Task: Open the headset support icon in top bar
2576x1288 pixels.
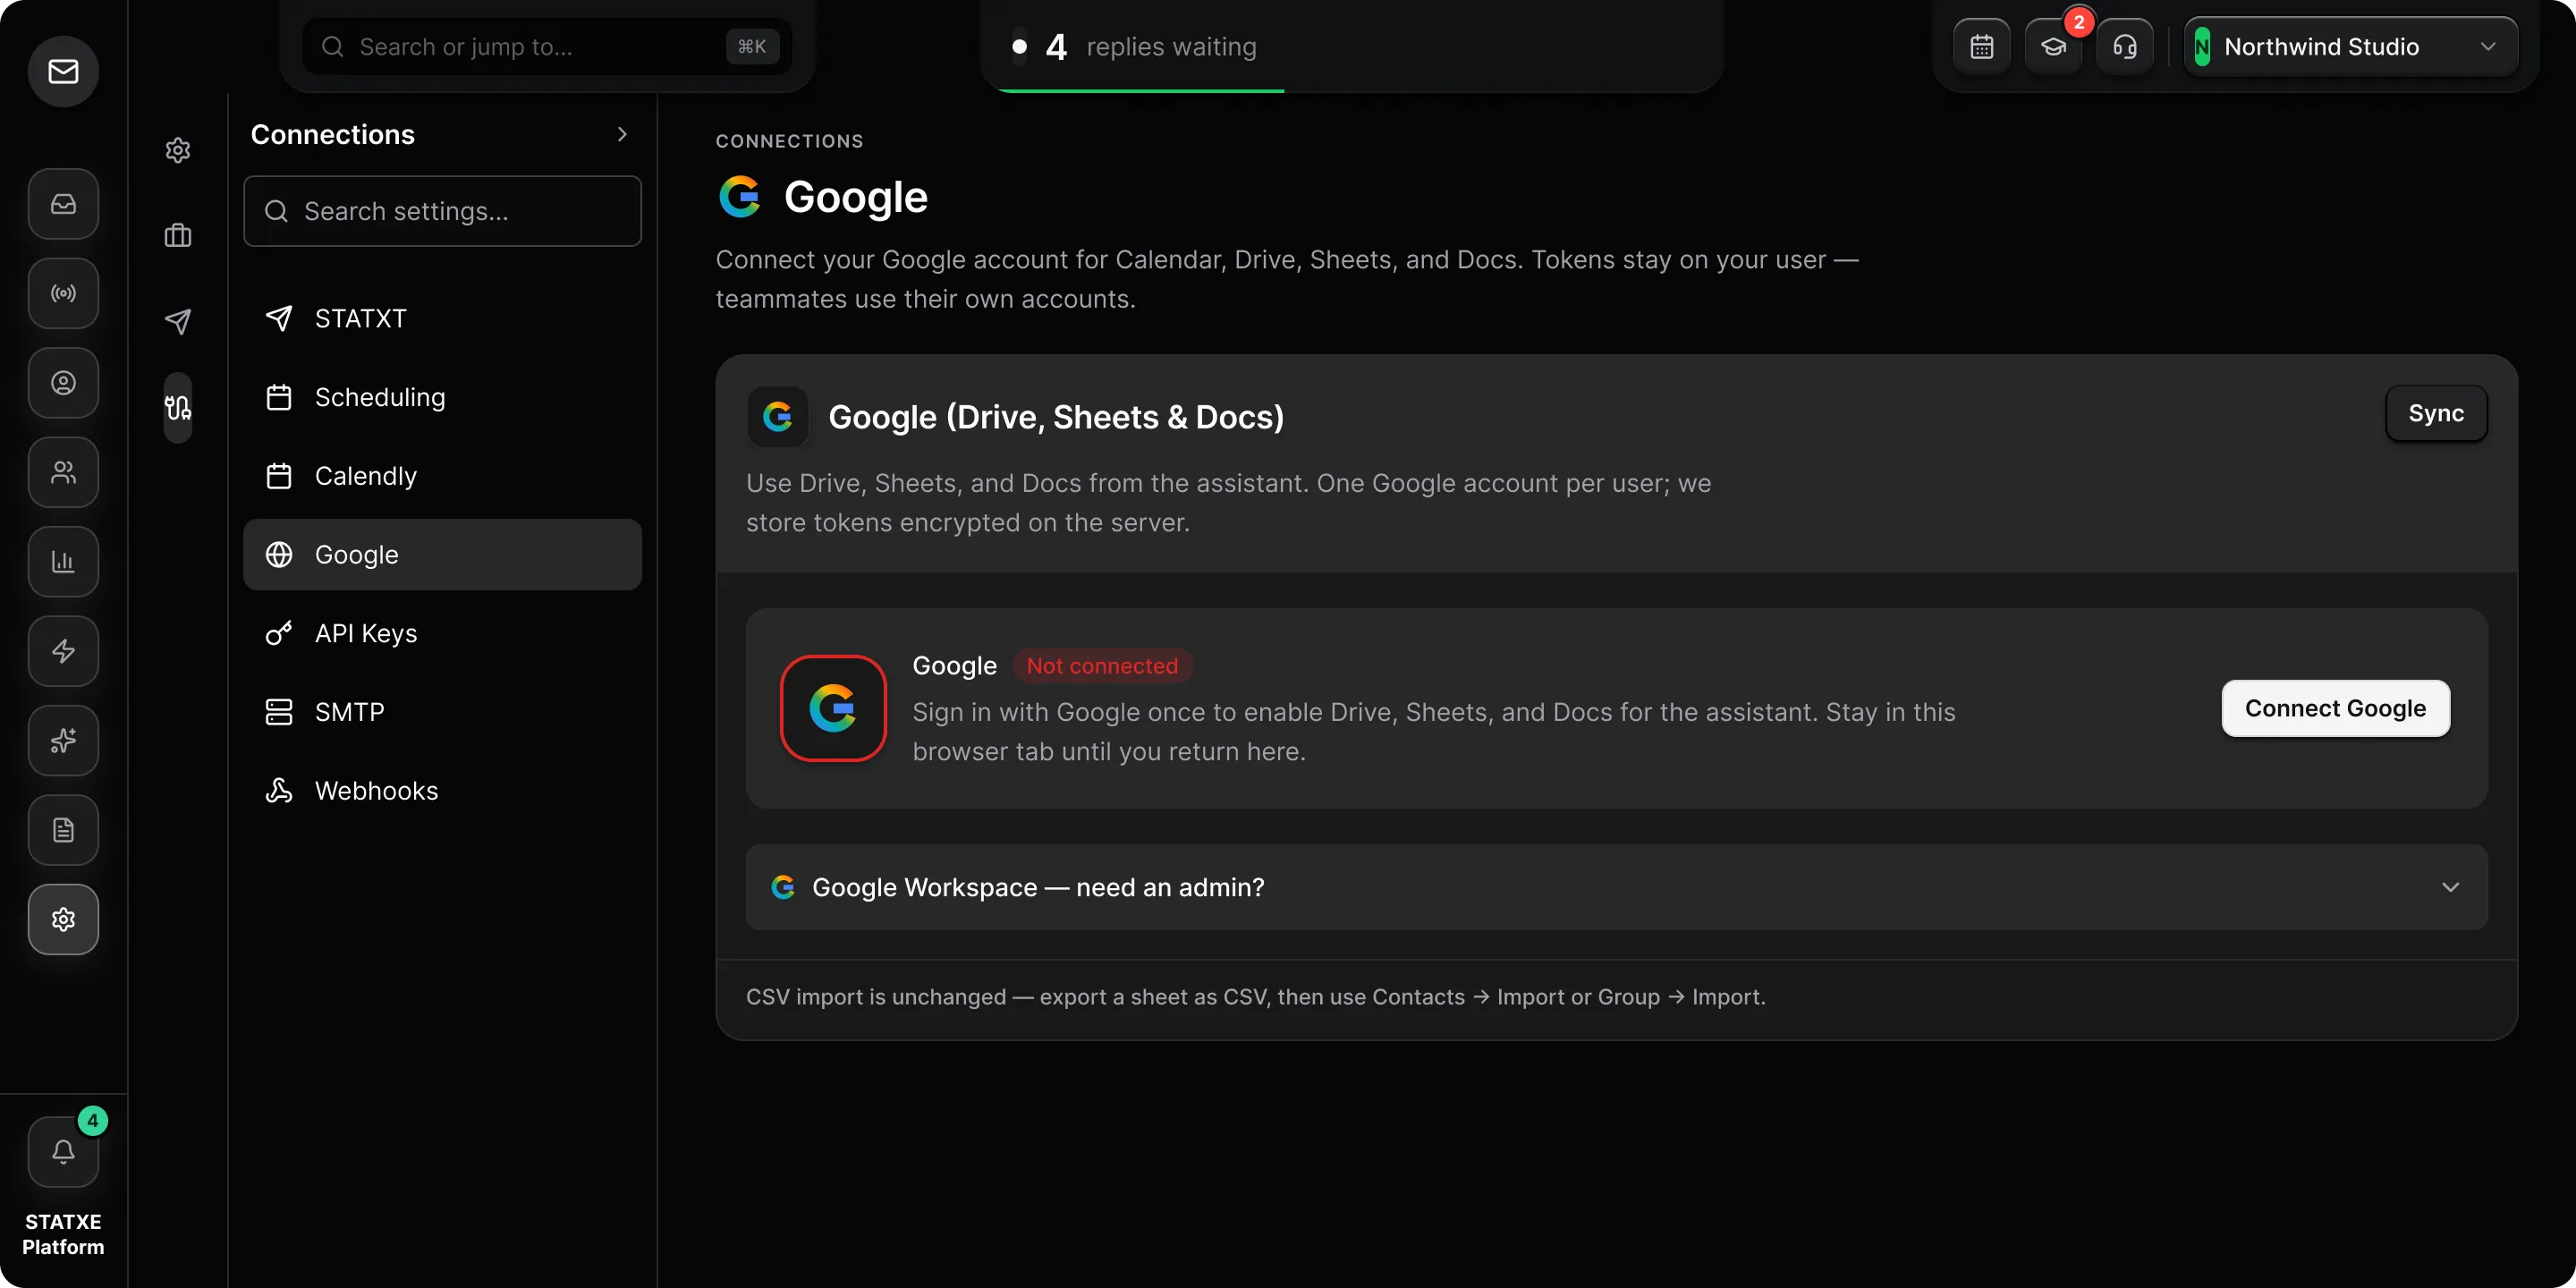Action: point(2125,47)
